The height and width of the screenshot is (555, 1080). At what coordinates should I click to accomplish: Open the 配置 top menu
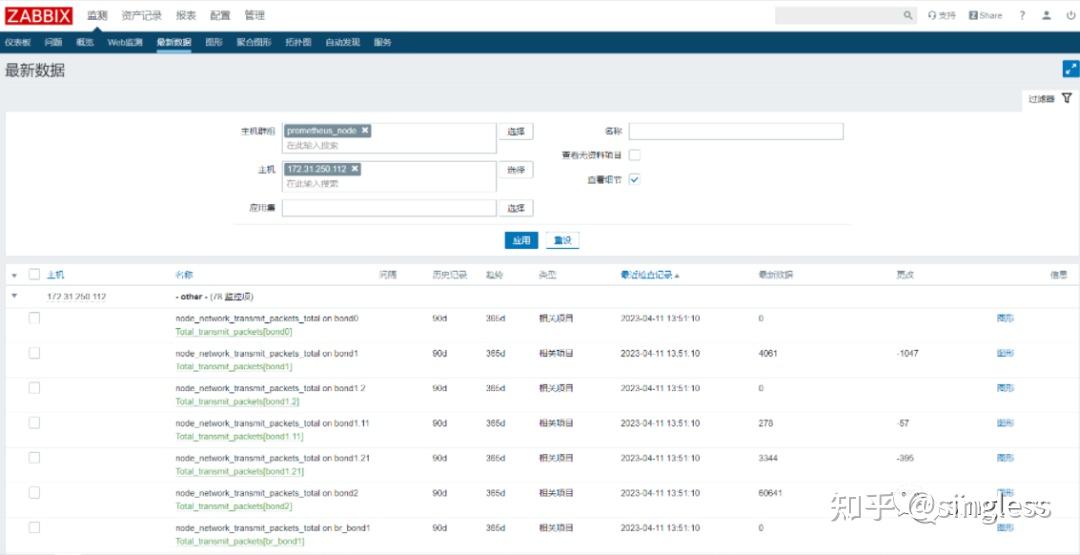tap(220, 15)
